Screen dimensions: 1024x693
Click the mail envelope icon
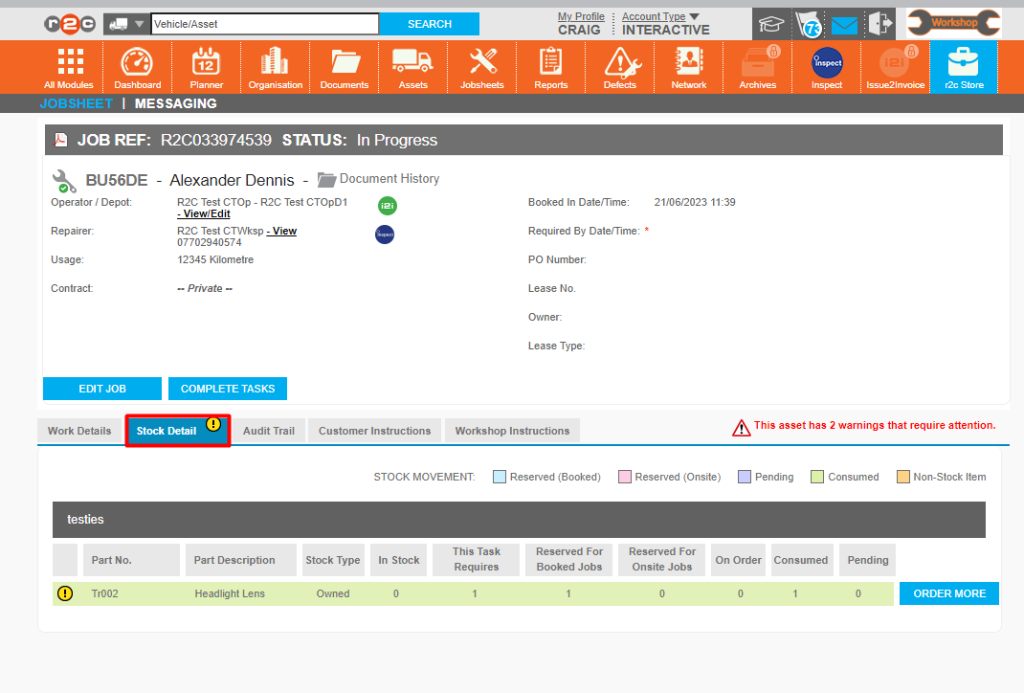(x=844, y=25)
